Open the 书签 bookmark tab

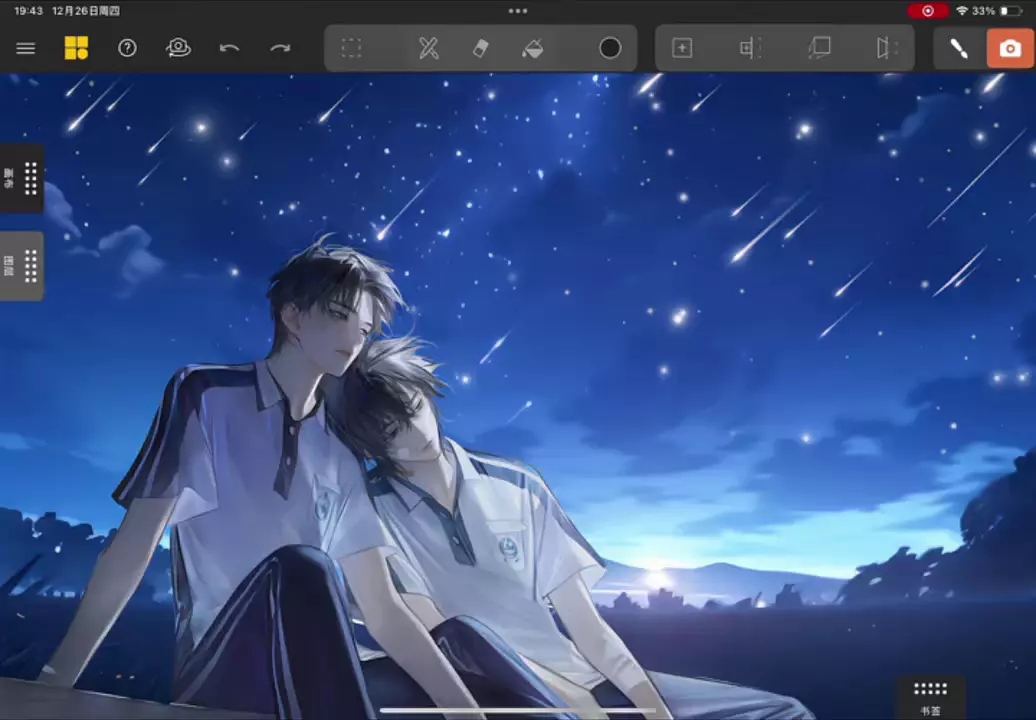coord(930,698)
